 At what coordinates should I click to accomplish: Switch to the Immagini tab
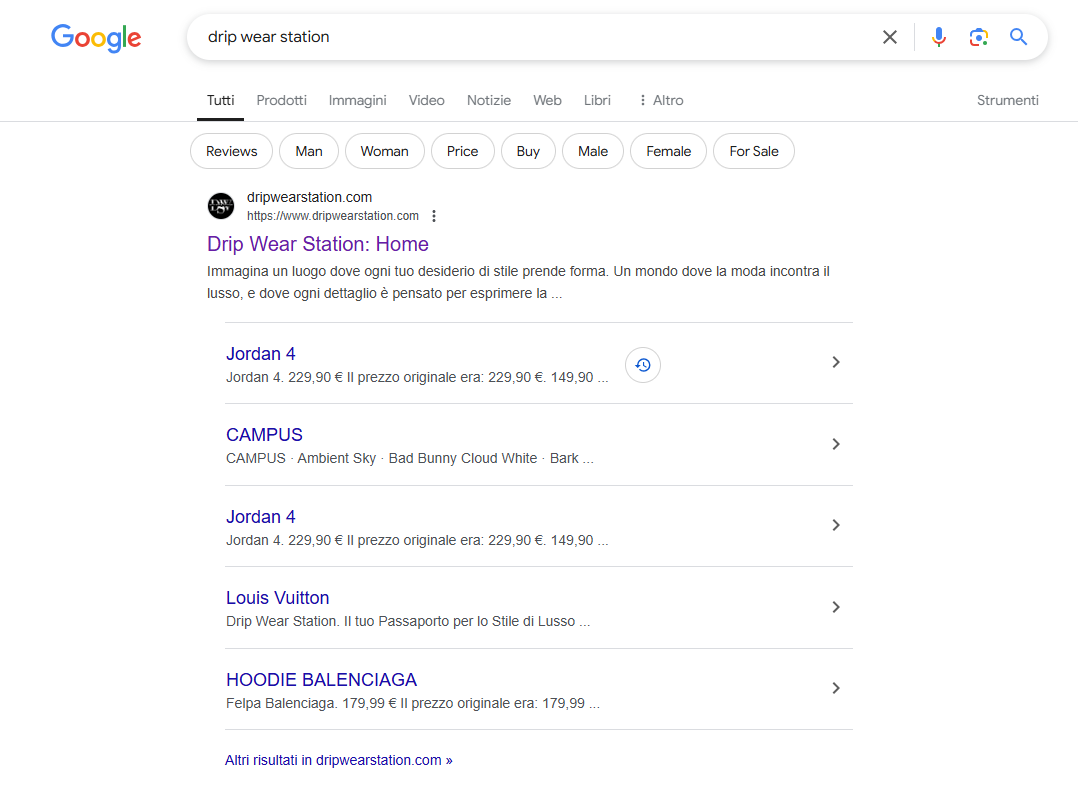358,100
